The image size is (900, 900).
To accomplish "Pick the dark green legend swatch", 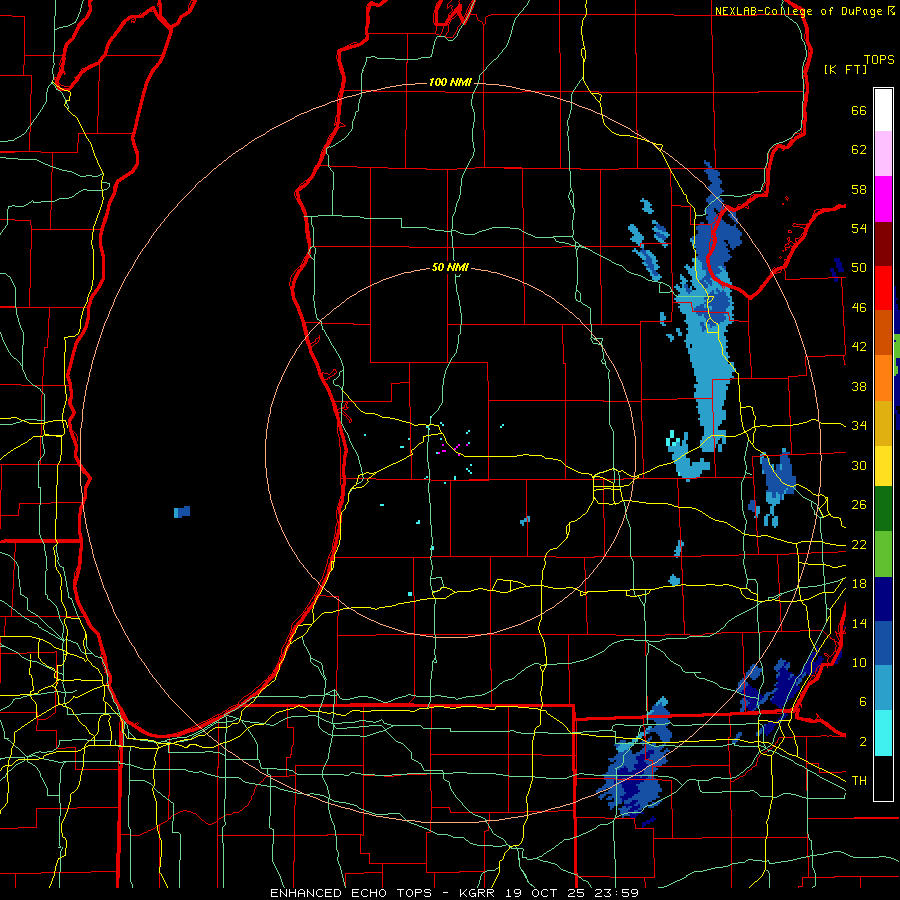I will click(x=883, y=509).
